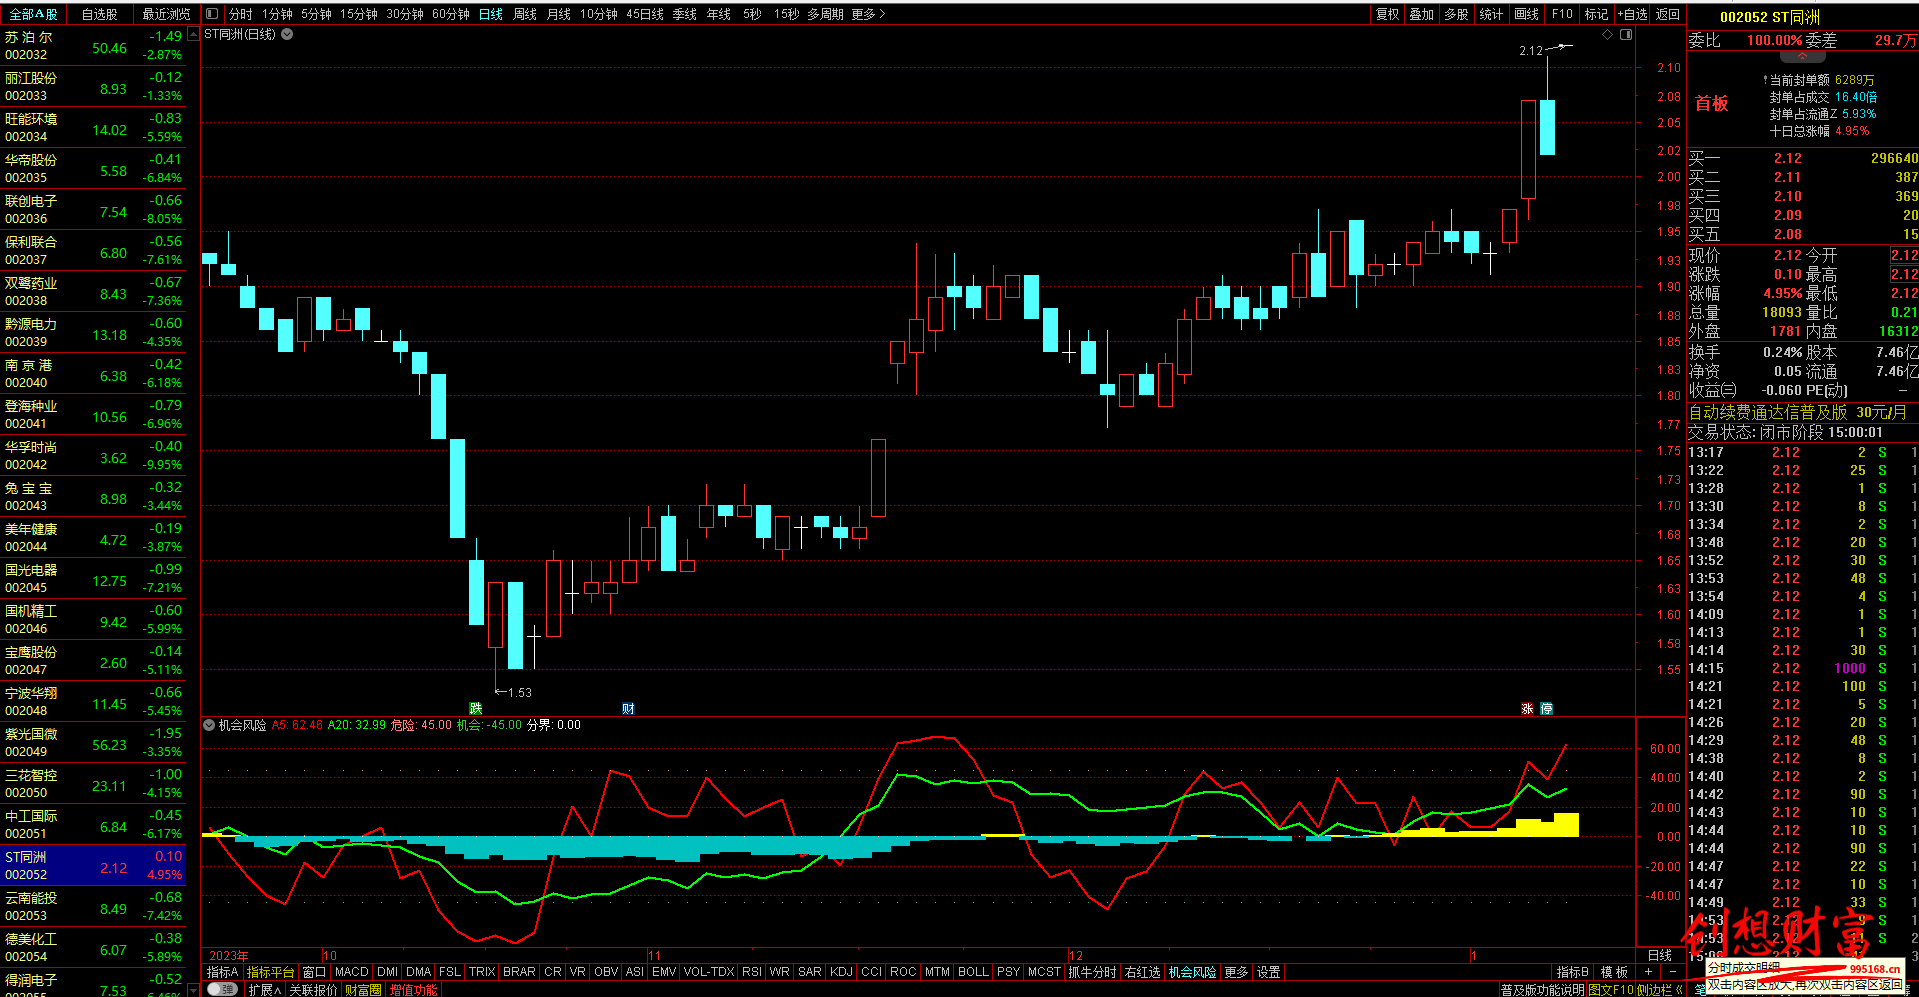Screen dimensions: 1919x997
Task: Open 更多 timeframe options in top bar
Action: [x=868, y=14]
